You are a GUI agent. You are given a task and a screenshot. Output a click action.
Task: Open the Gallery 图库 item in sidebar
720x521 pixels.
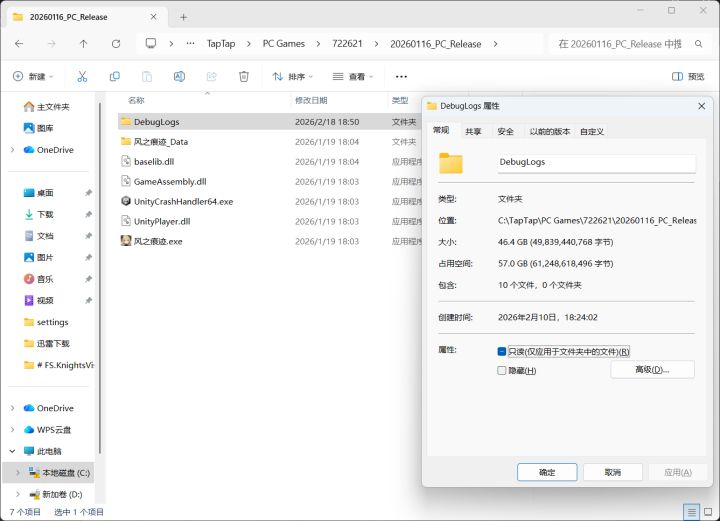click(x=39, y=128)
